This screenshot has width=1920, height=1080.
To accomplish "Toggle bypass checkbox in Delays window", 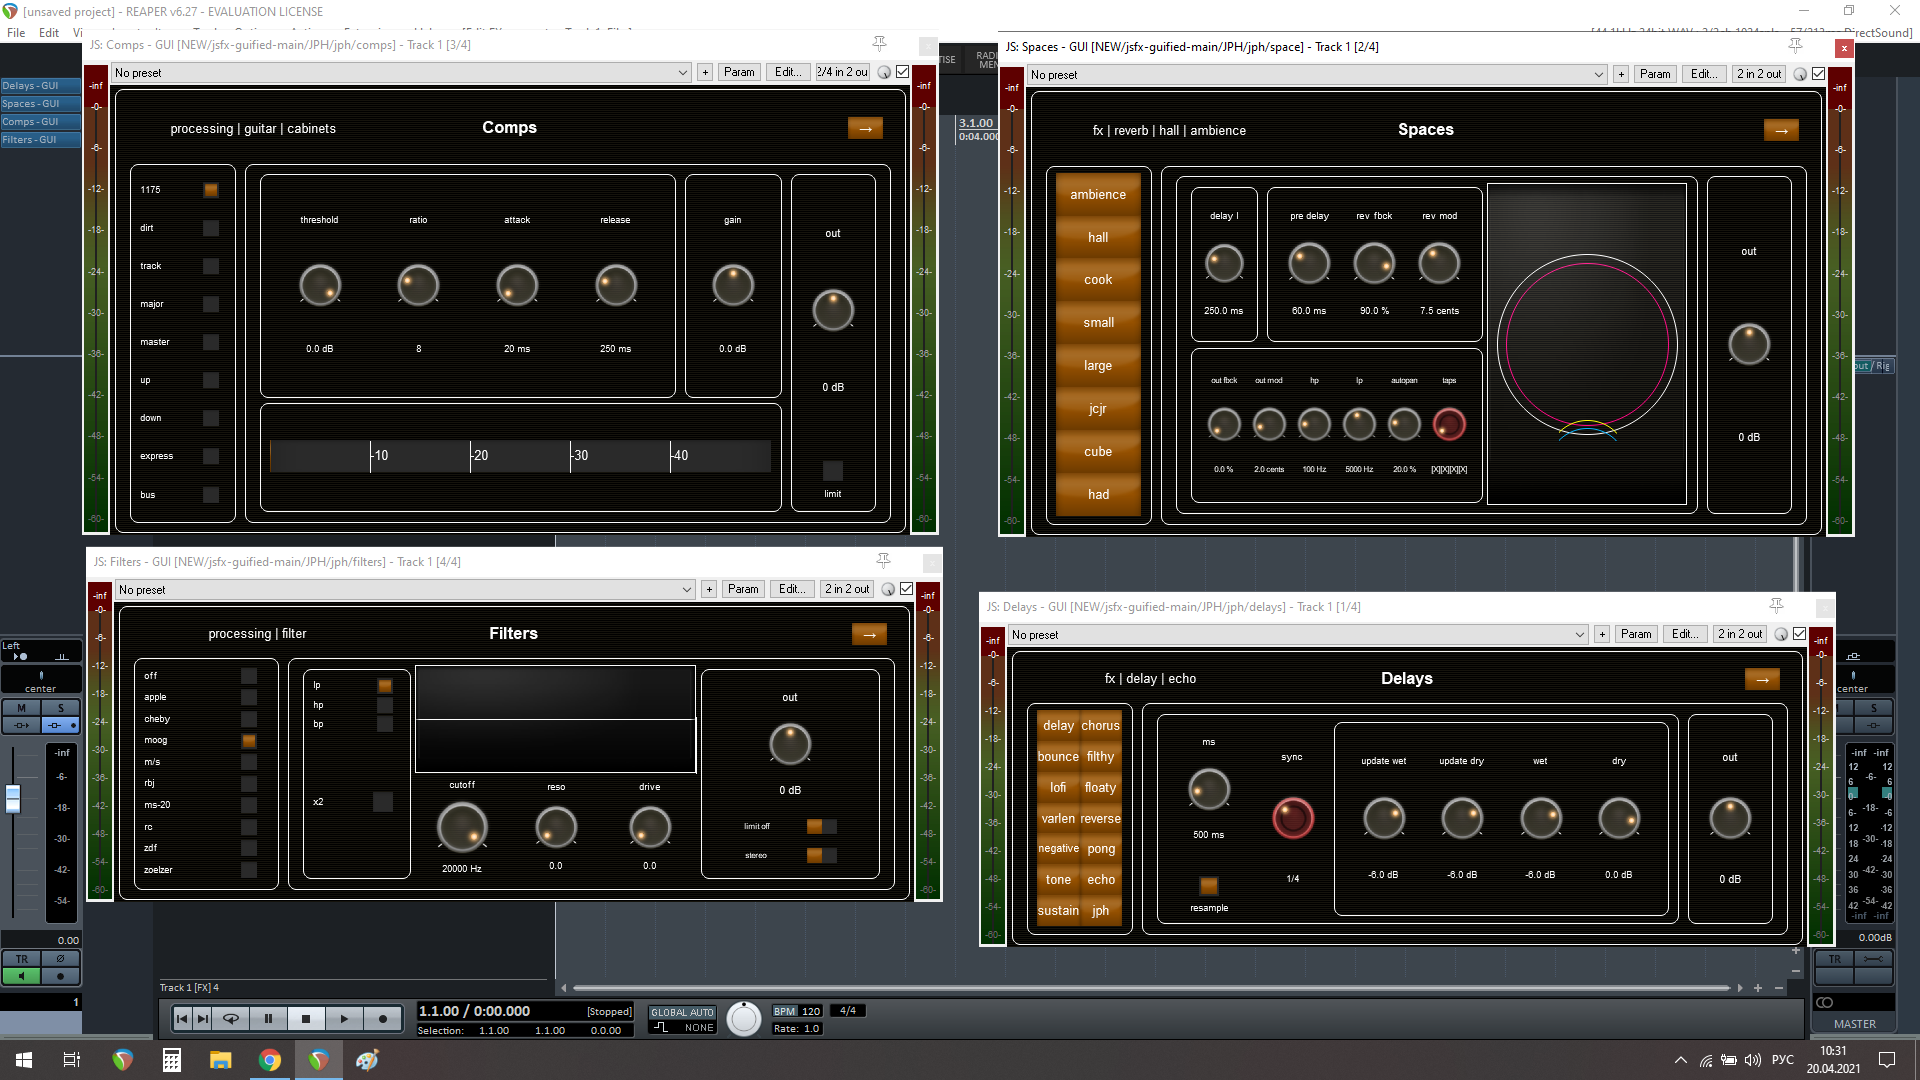I will tap(1800, 634).
